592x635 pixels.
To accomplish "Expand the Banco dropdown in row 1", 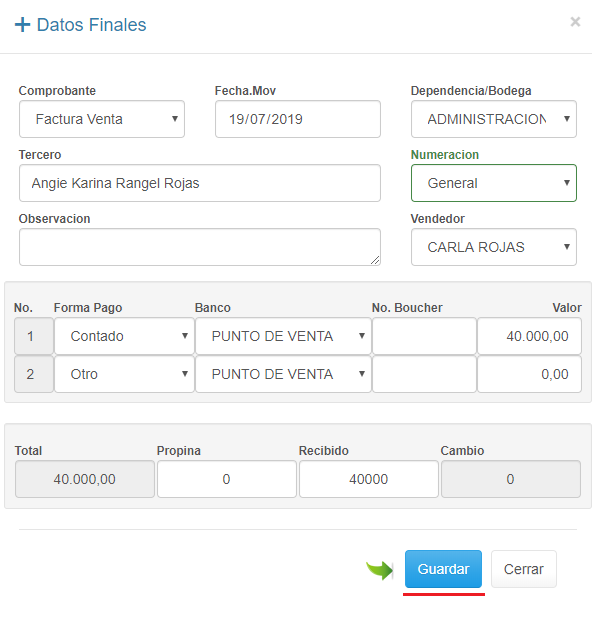I will 283,336.
